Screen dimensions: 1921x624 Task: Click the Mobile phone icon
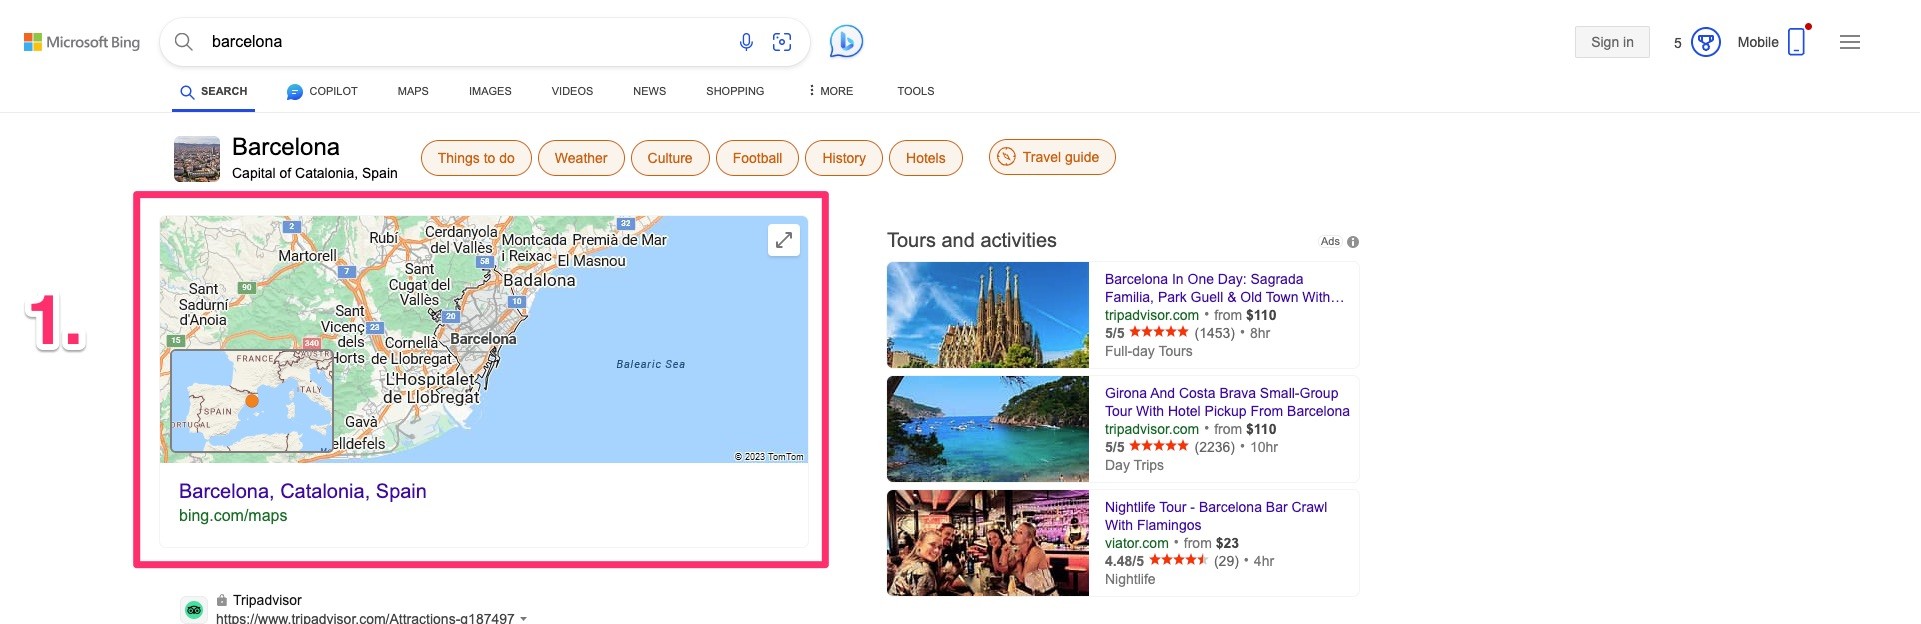1797,42
